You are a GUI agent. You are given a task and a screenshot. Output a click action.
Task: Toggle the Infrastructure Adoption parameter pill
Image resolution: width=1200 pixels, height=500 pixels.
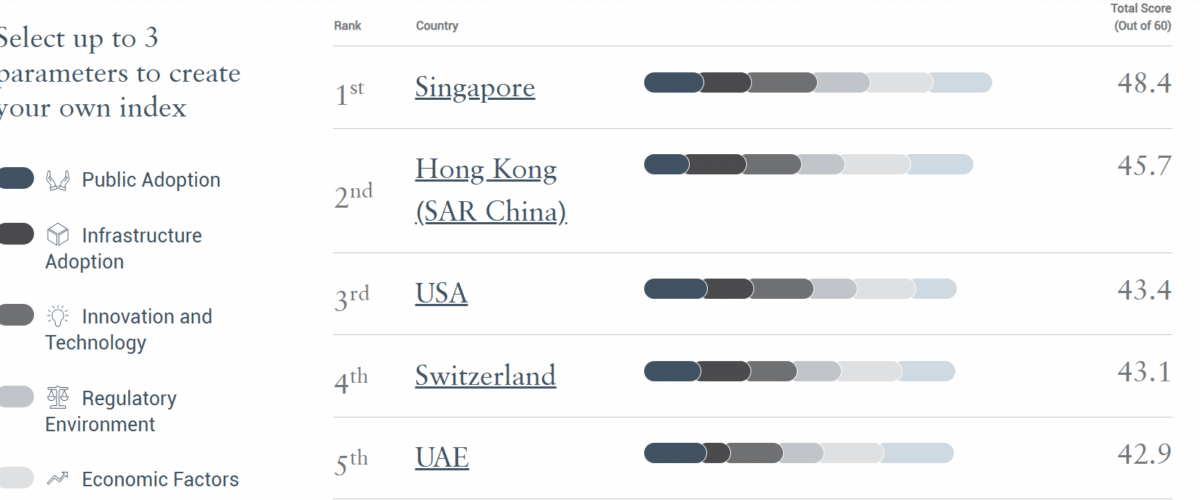point(17,235)
